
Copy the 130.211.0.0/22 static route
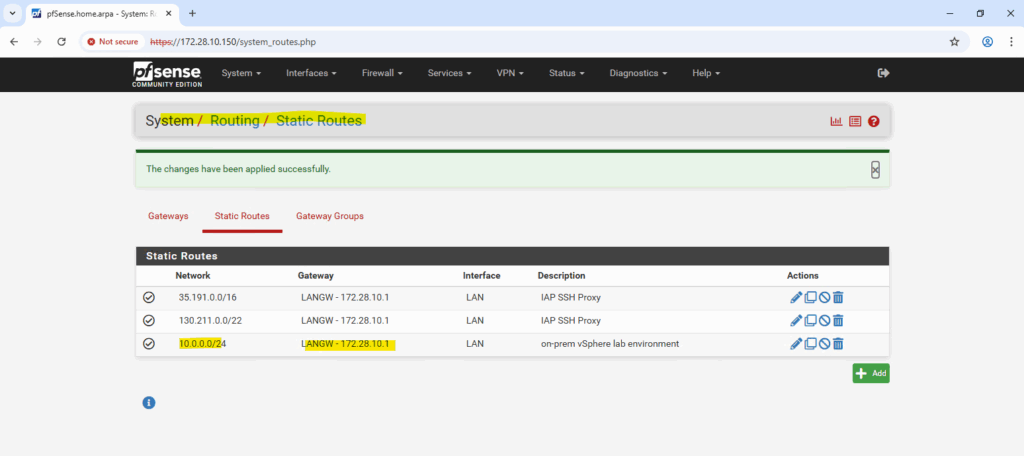coord(811,321)
